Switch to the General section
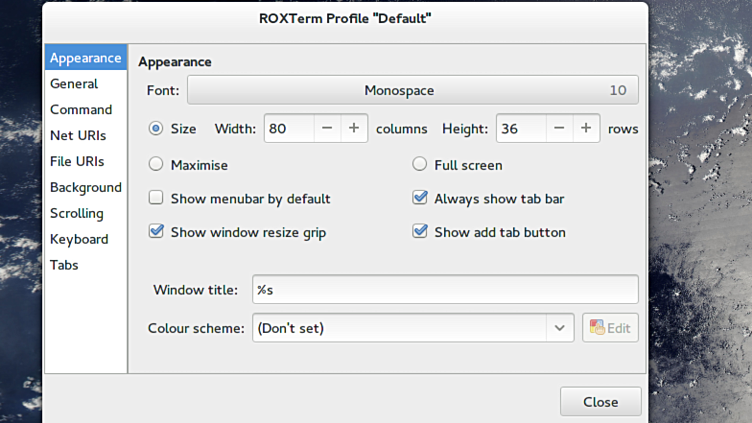Viewport: 752px width, 423px height. pos(74,84)
